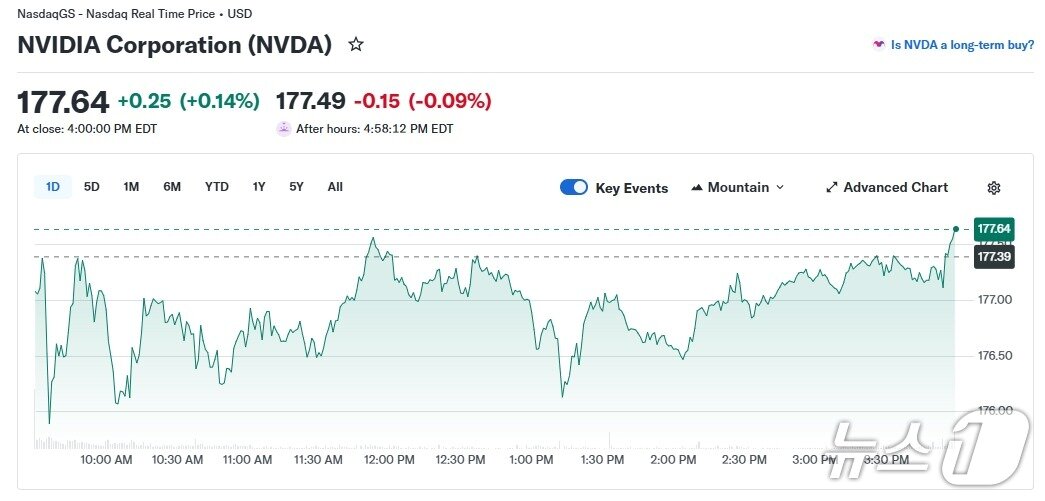The image size is (1045, 501).
Task: Select the All time range
Action: 335,187
